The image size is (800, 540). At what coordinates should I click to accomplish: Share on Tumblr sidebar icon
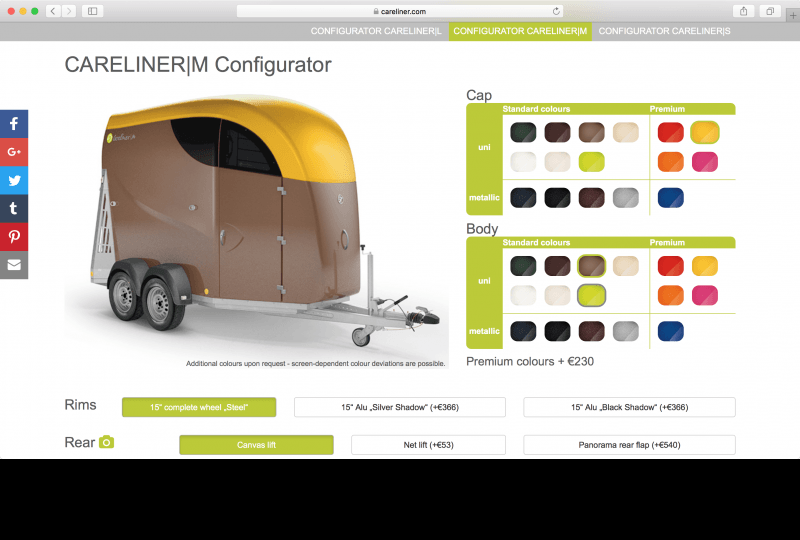pos(14,208)
